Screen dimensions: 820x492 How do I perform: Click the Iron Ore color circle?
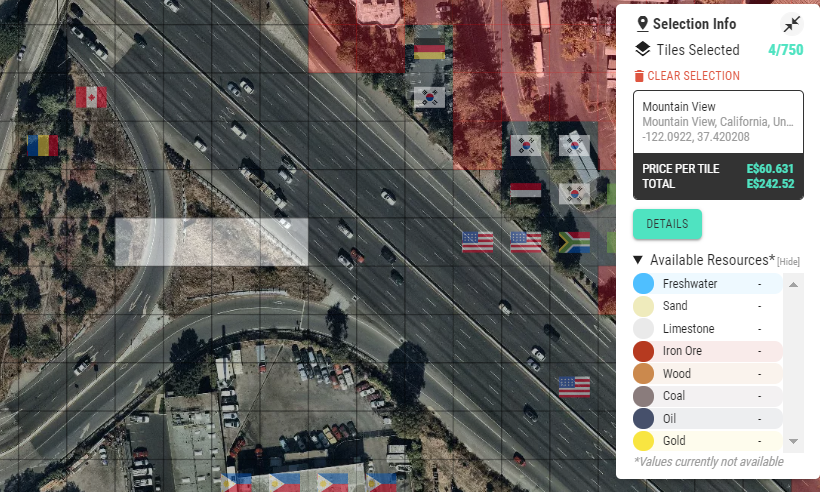pyautogui.click(x=643, y=351)
